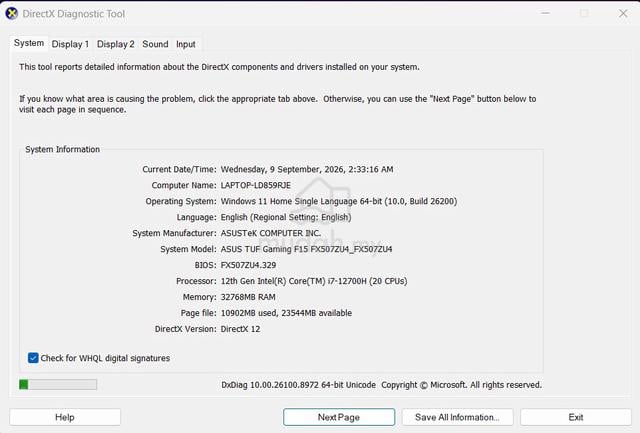640x433 pixels.
Task: Click the Microsoft copyright notice text
Action: 462,385
